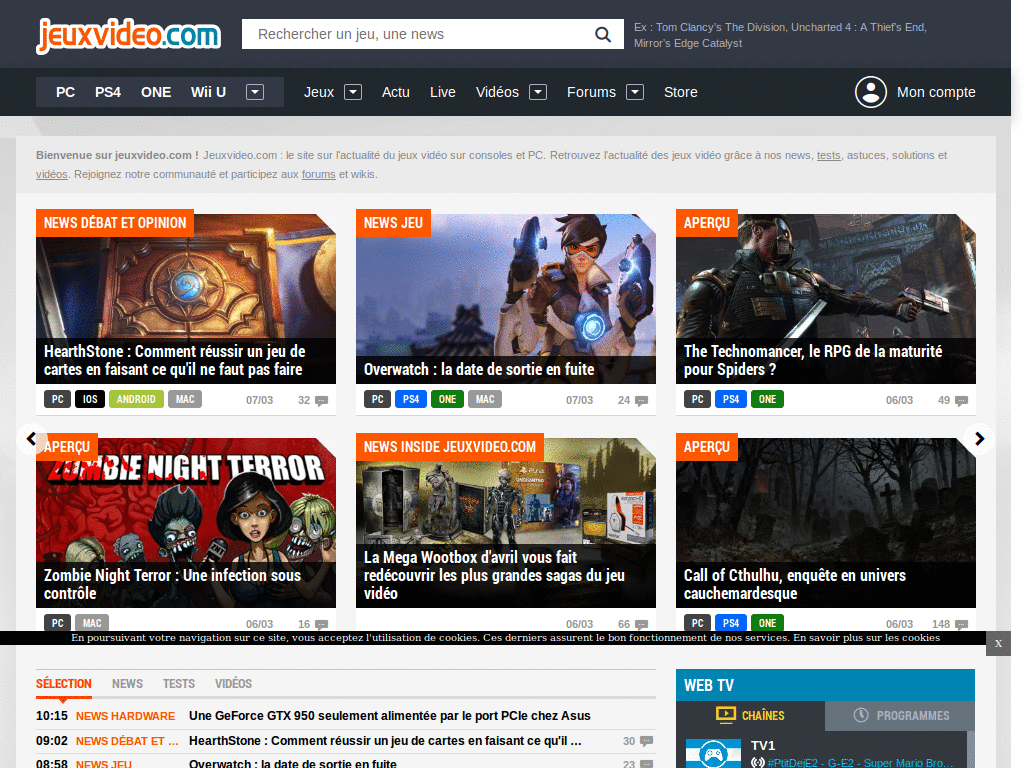Select the PS4 platform link
The height and width of the screenshot is (768, 1024).
click(108, 92)
